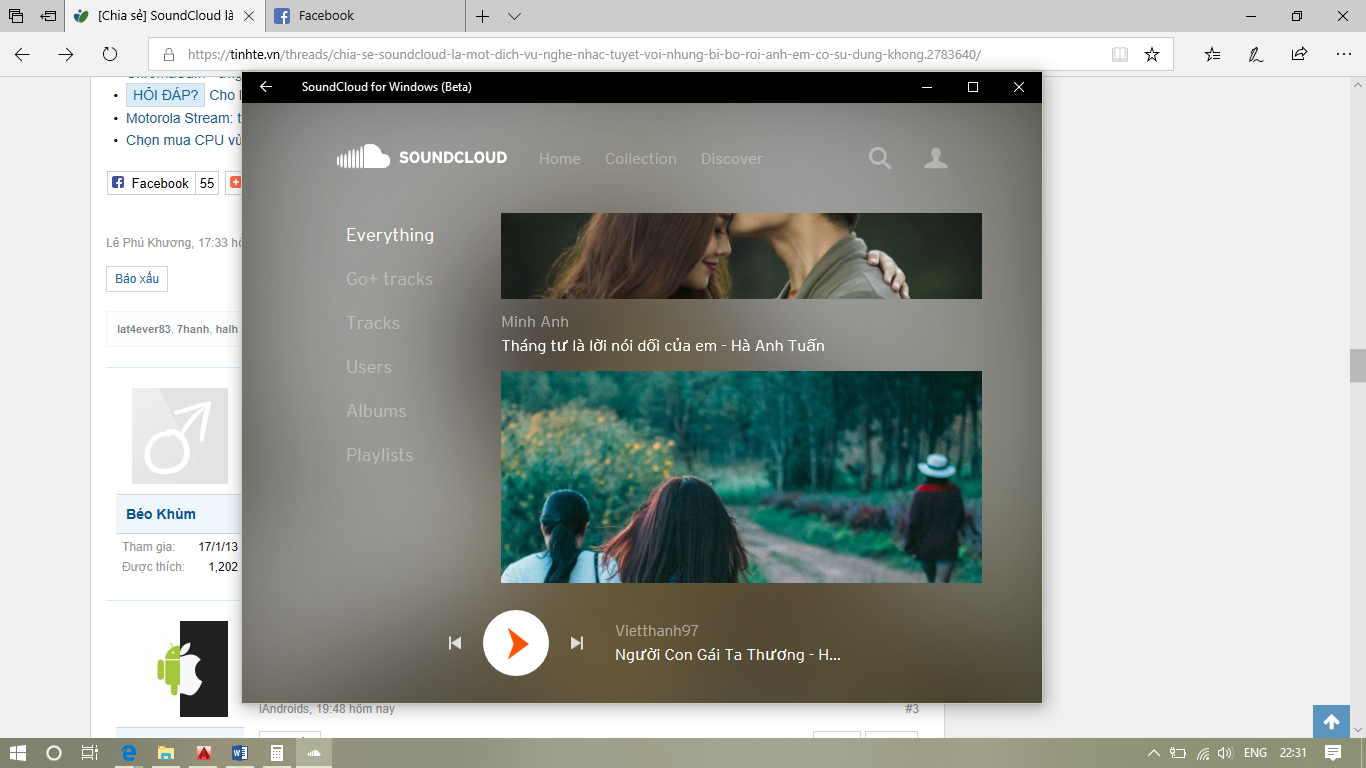This screenshot has height=768, width=1366.
Task: Click the SoundCloud logo in the app header
Action: [422, 157]
